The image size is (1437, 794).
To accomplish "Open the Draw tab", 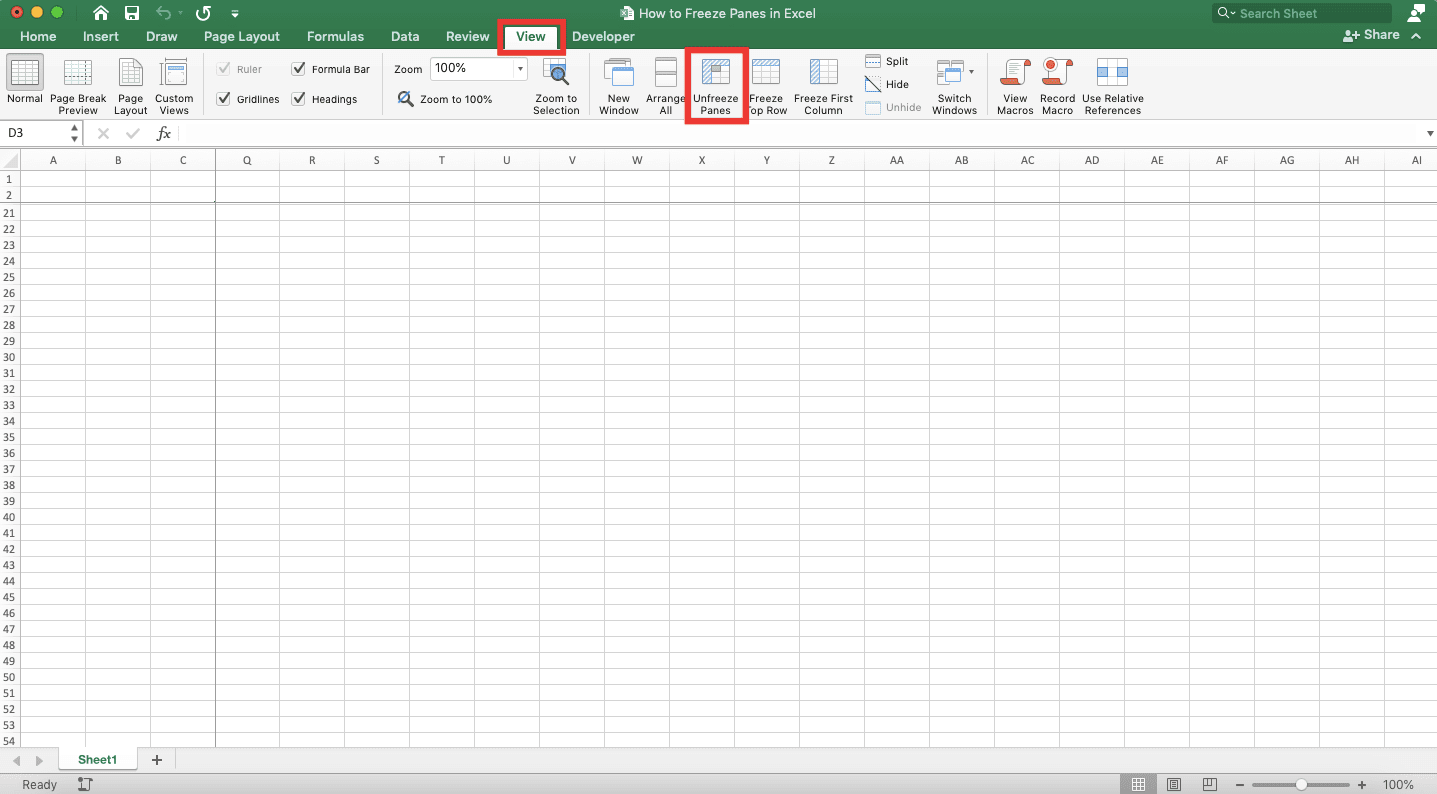I will (162, 36).
